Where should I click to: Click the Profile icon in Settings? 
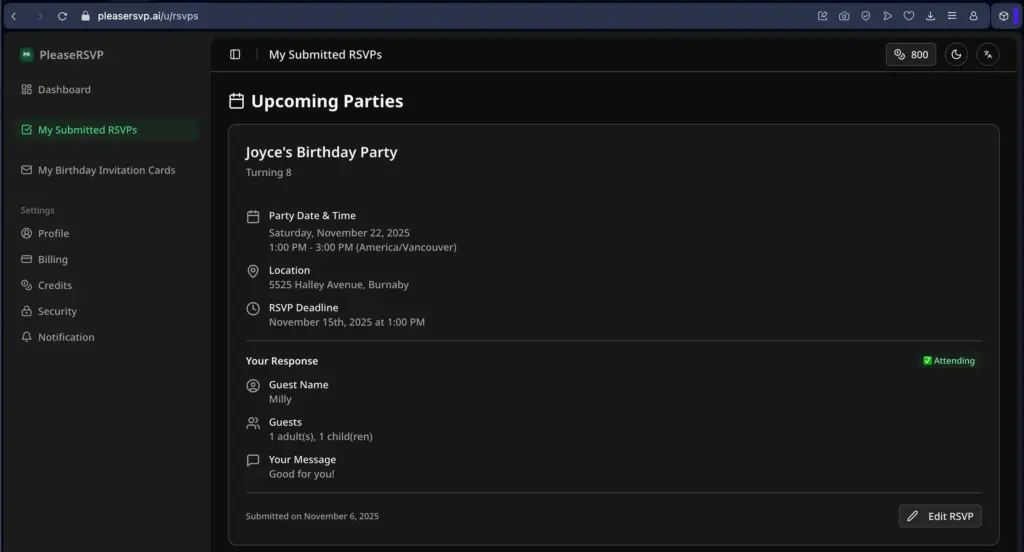coord(27,234)
